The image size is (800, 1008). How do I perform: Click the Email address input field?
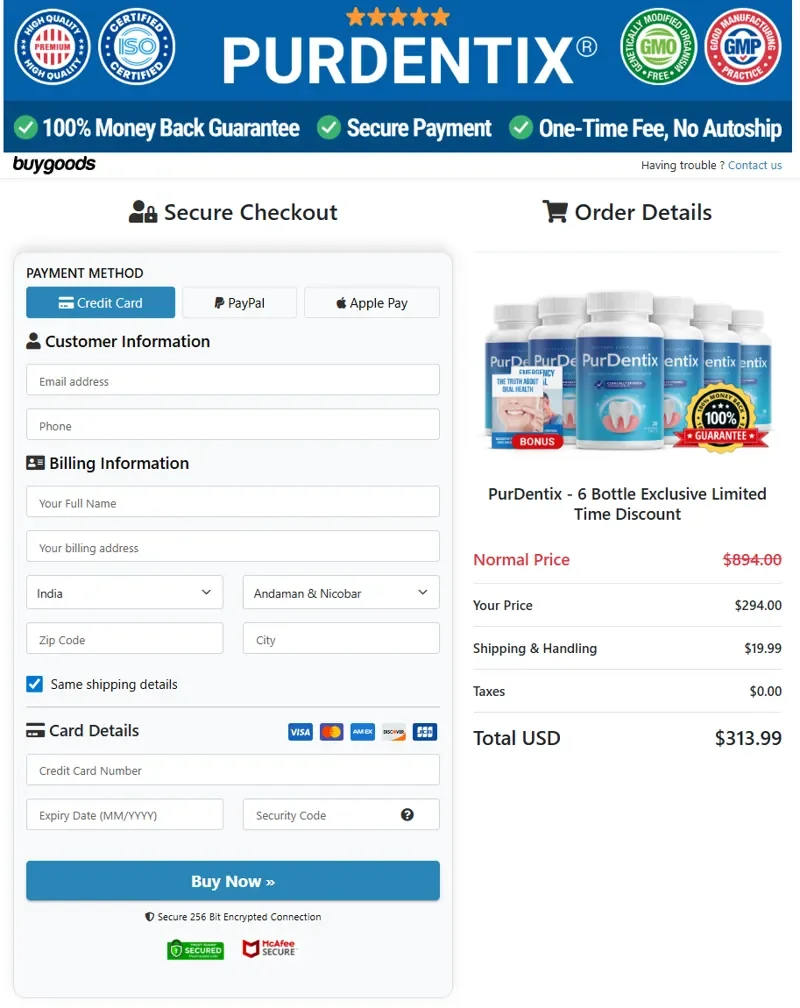point(232,380)
